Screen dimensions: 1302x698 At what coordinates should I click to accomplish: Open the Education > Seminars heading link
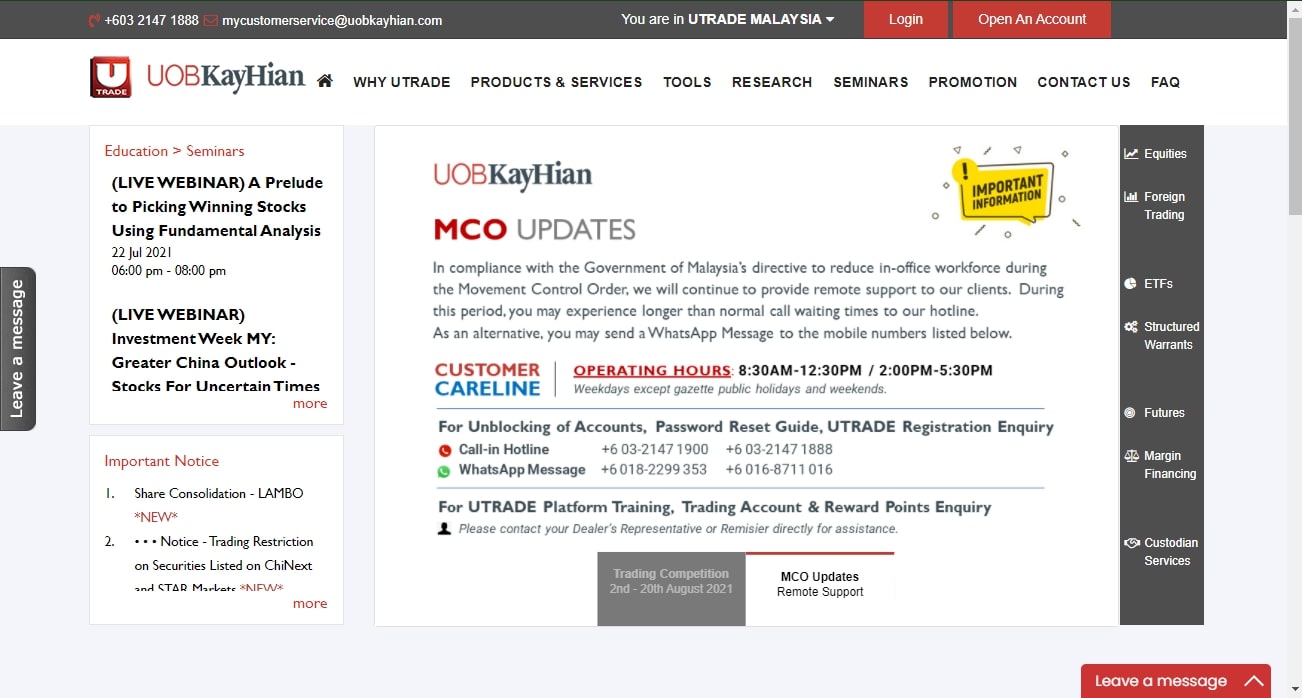point(174,151)
